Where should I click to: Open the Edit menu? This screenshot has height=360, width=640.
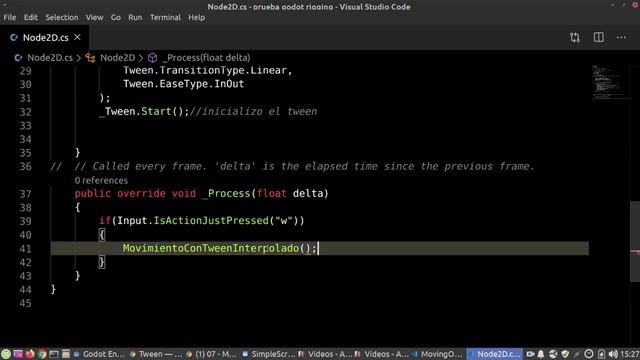click(x=31, y=18)
